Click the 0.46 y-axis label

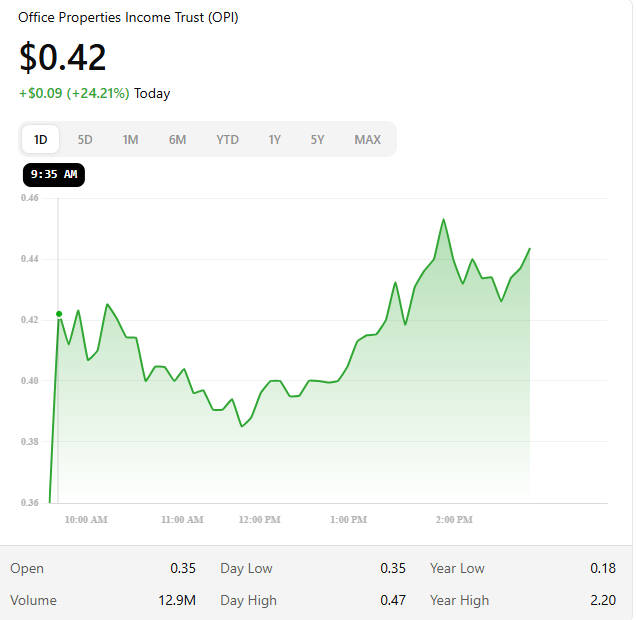[x=30, y=198]
